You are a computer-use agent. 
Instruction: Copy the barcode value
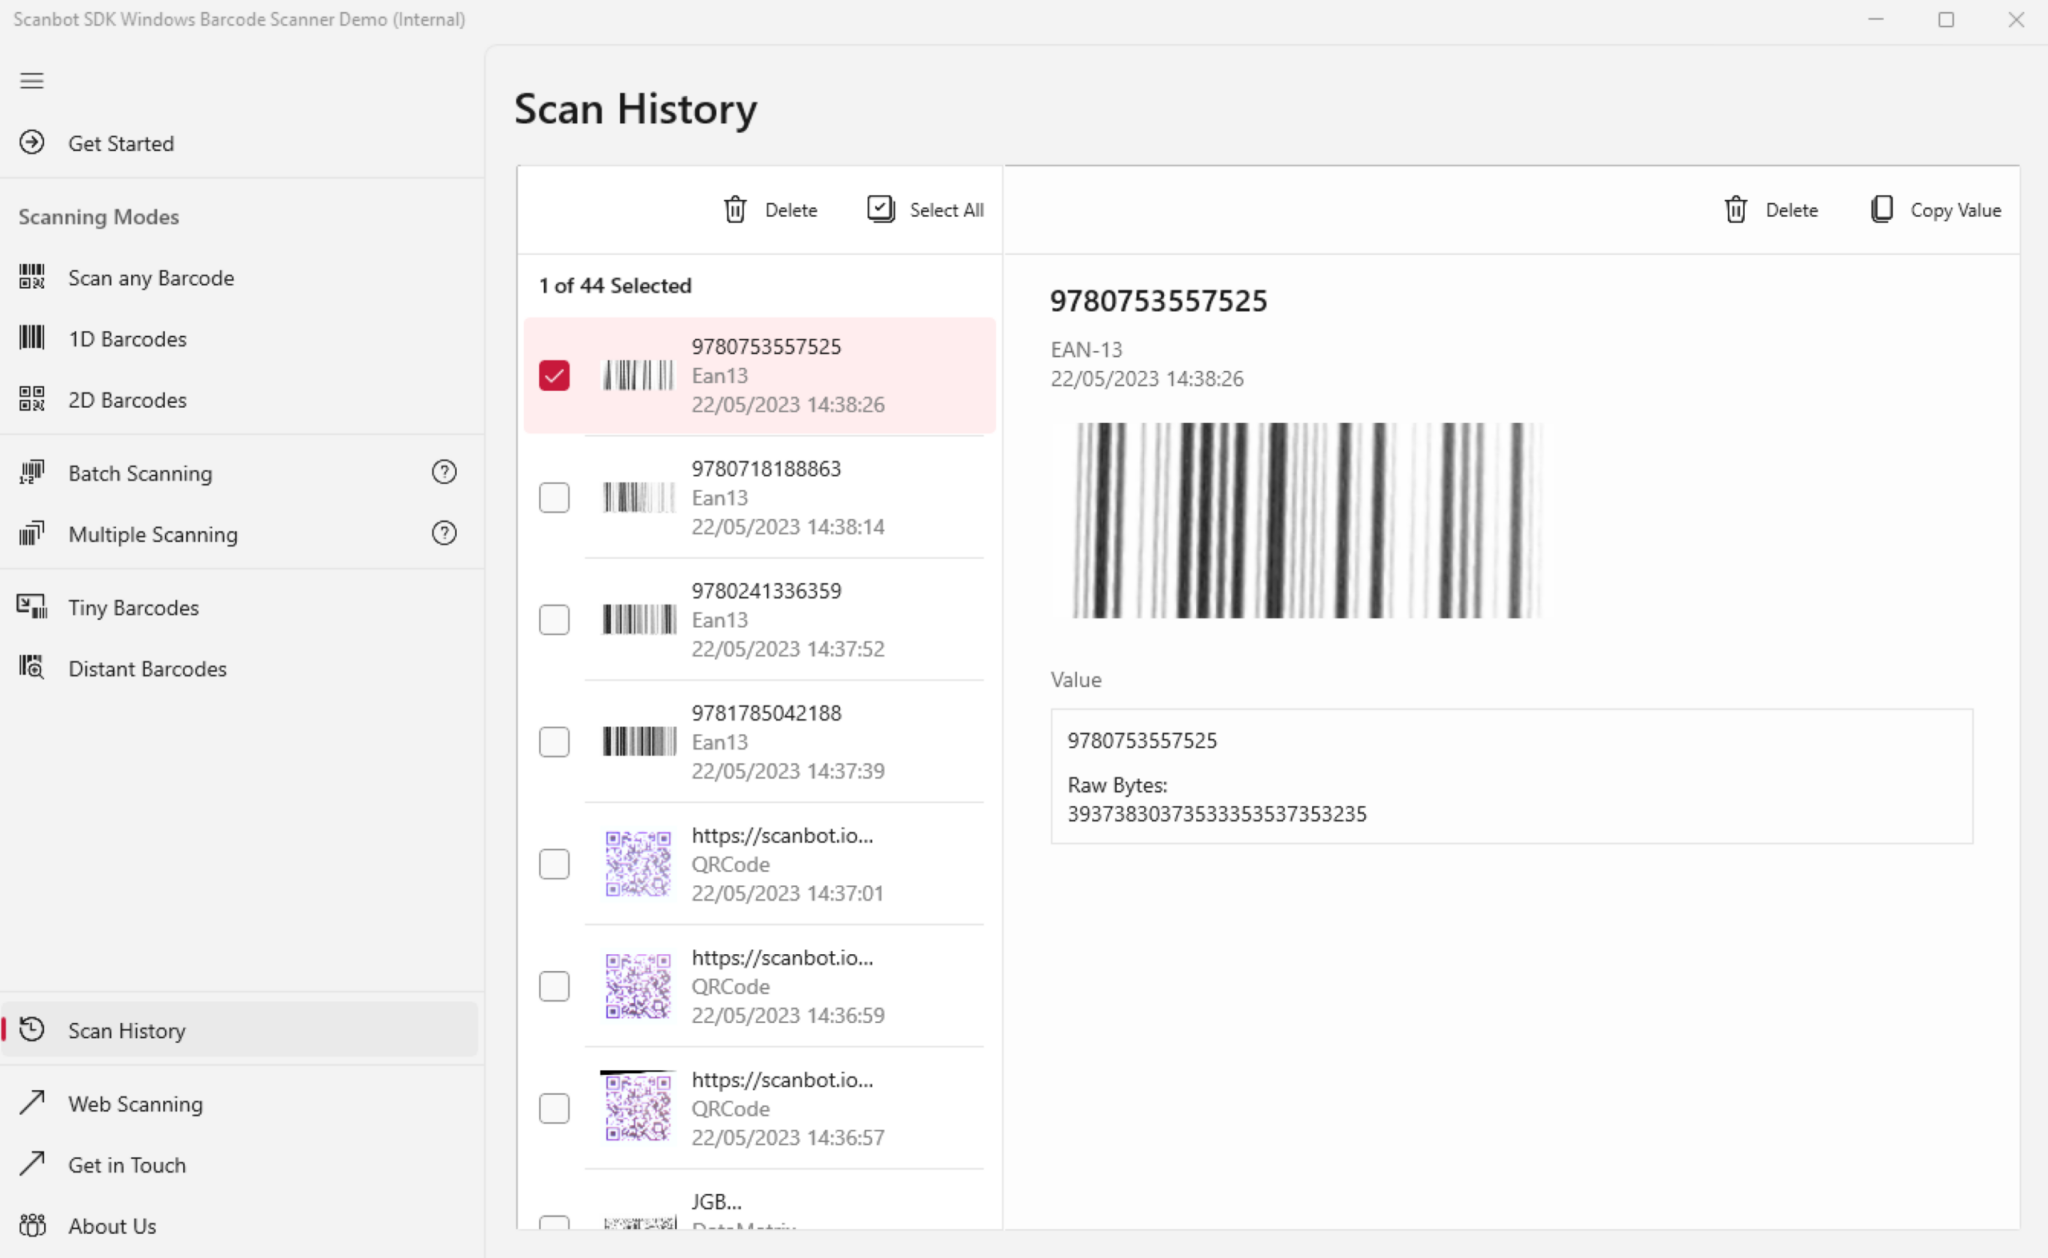click(1933, 209)
